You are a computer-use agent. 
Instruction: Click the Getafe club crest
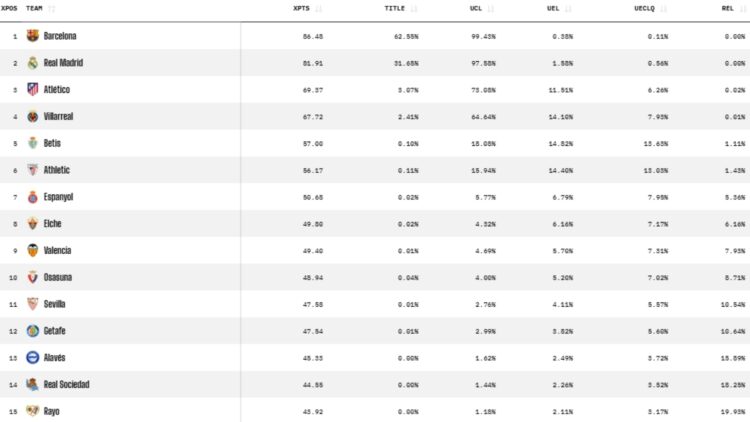coord(33,331)
